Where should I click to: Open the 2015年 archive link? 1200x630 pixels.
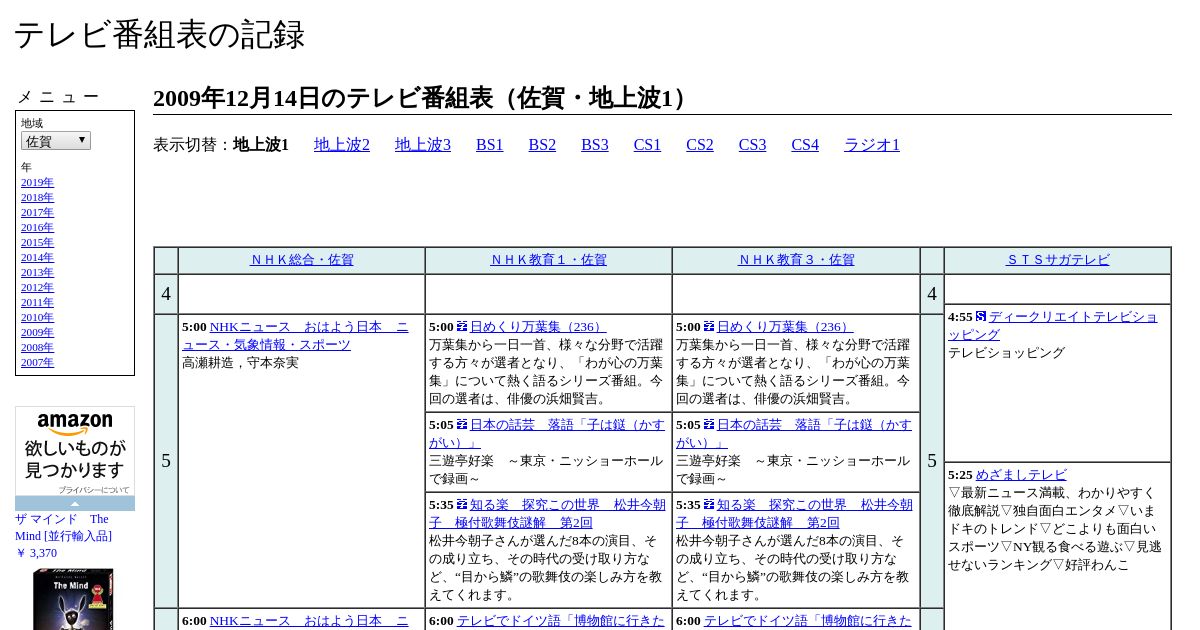pos(37,243)
